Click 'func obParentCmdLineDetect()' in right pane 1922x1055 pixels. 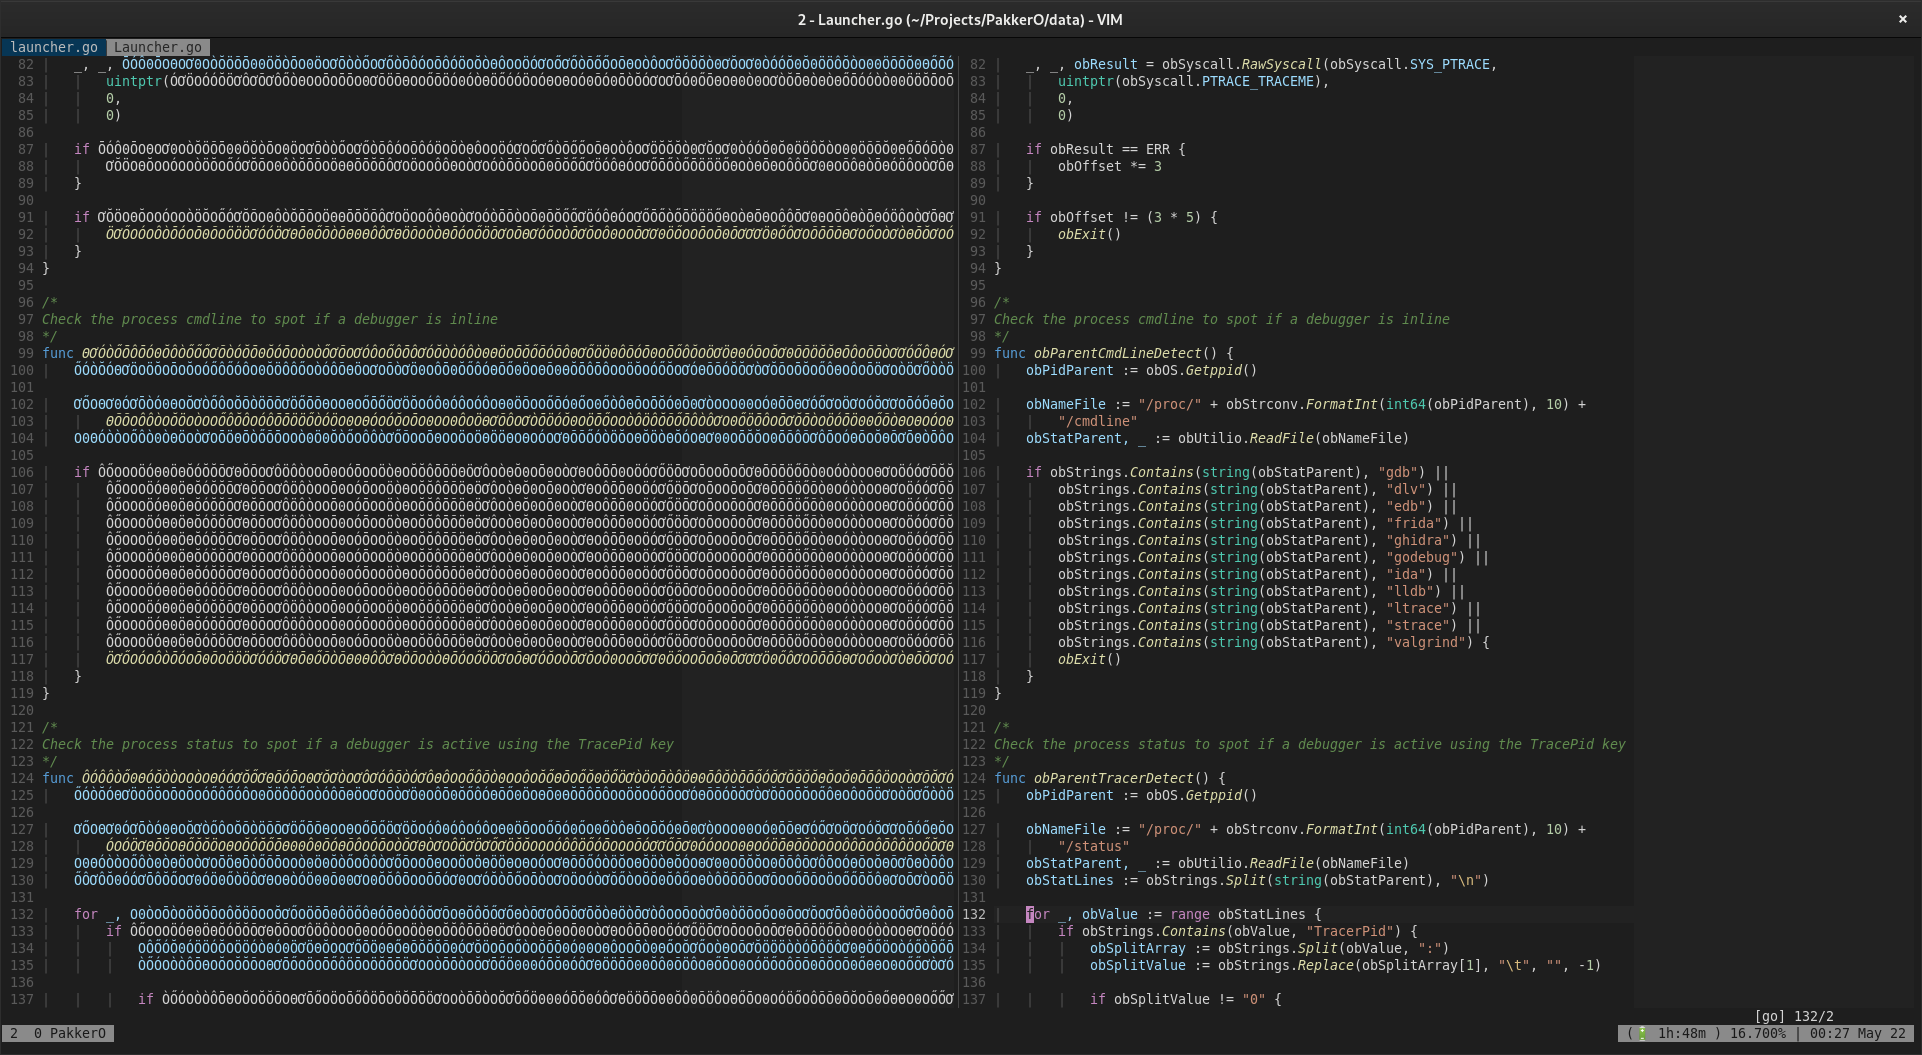pyautogui.click(x=1114, y=353)
